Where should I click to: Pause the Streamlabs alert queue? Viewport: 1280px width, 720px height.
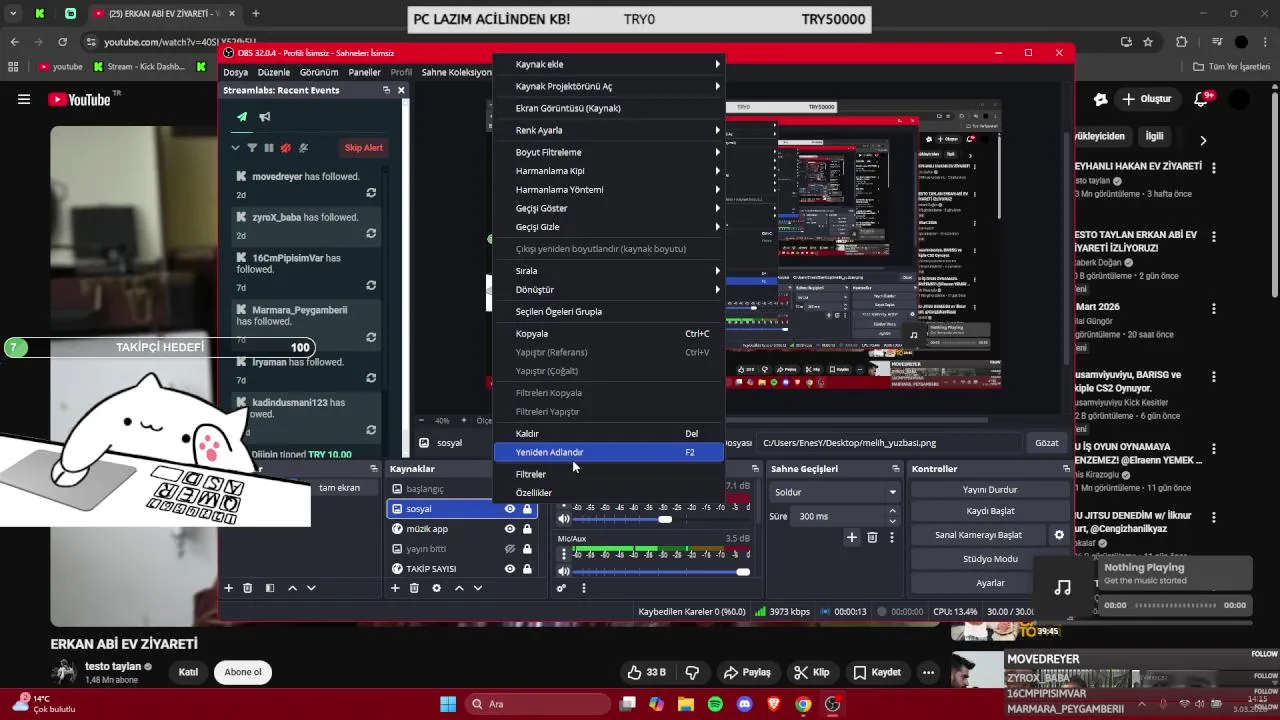point(269,148)
